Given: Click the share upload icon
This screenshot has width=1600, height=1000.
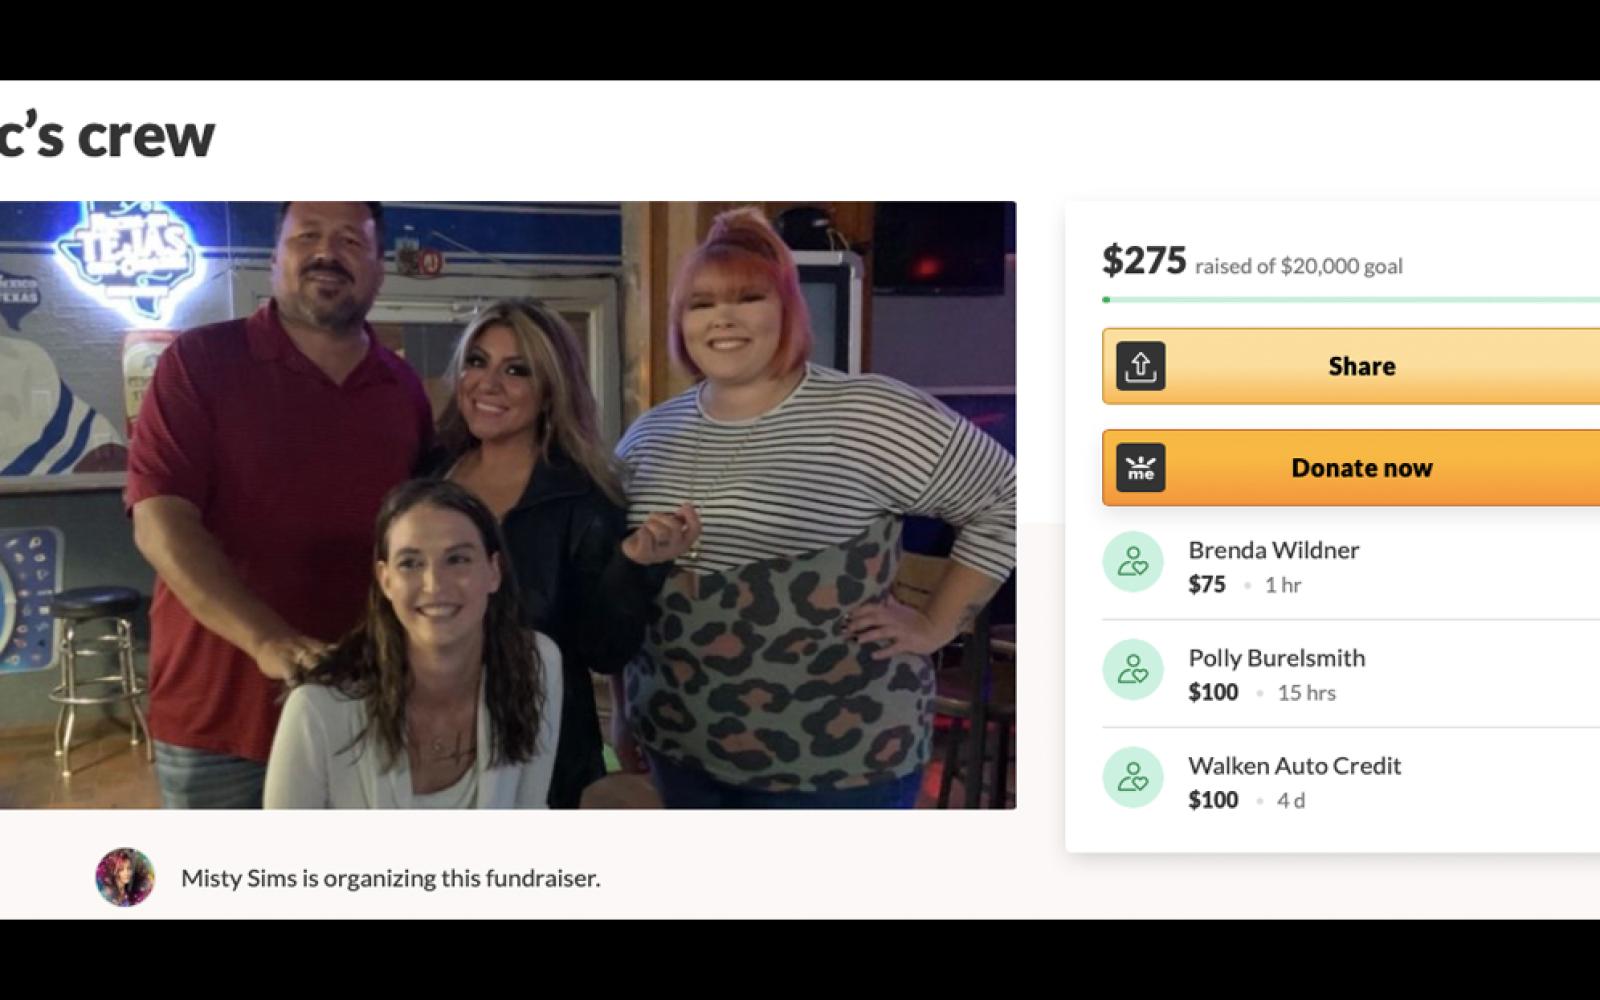Looking at the screenshot, I should tap(1140, 366).
